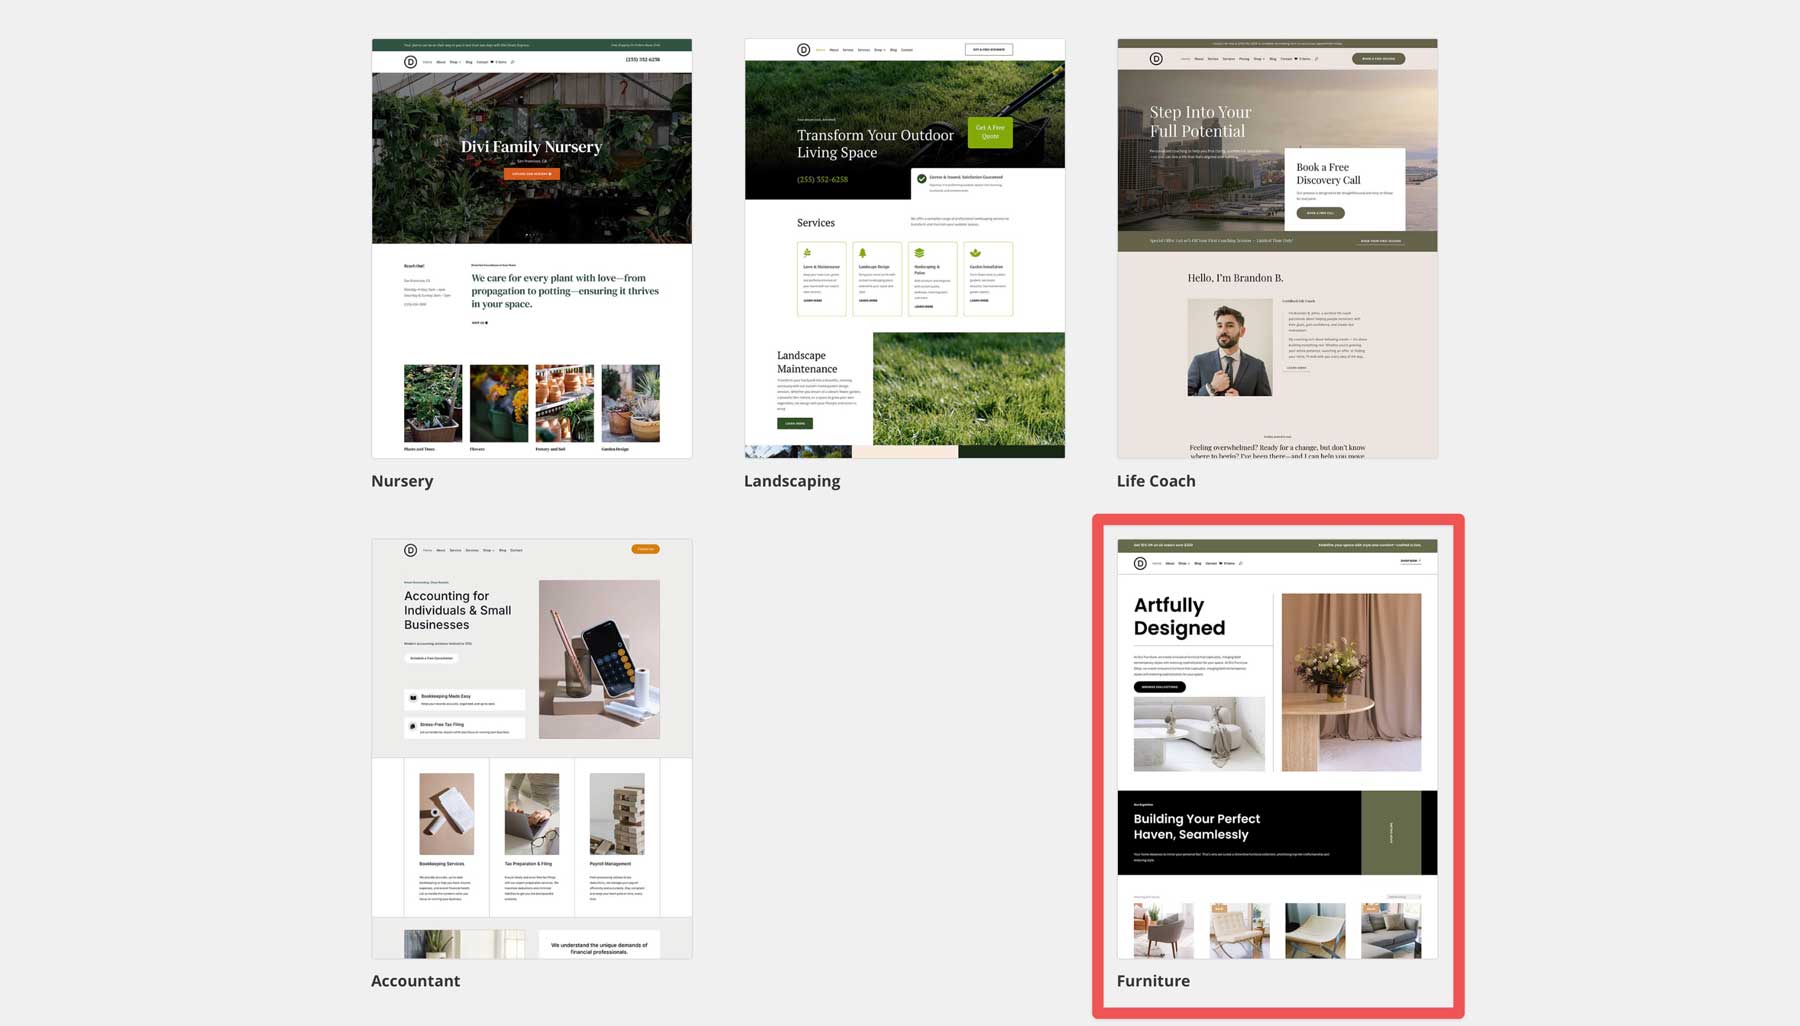Select About in the Furniture navigation menu

[x=1170, y=563]
